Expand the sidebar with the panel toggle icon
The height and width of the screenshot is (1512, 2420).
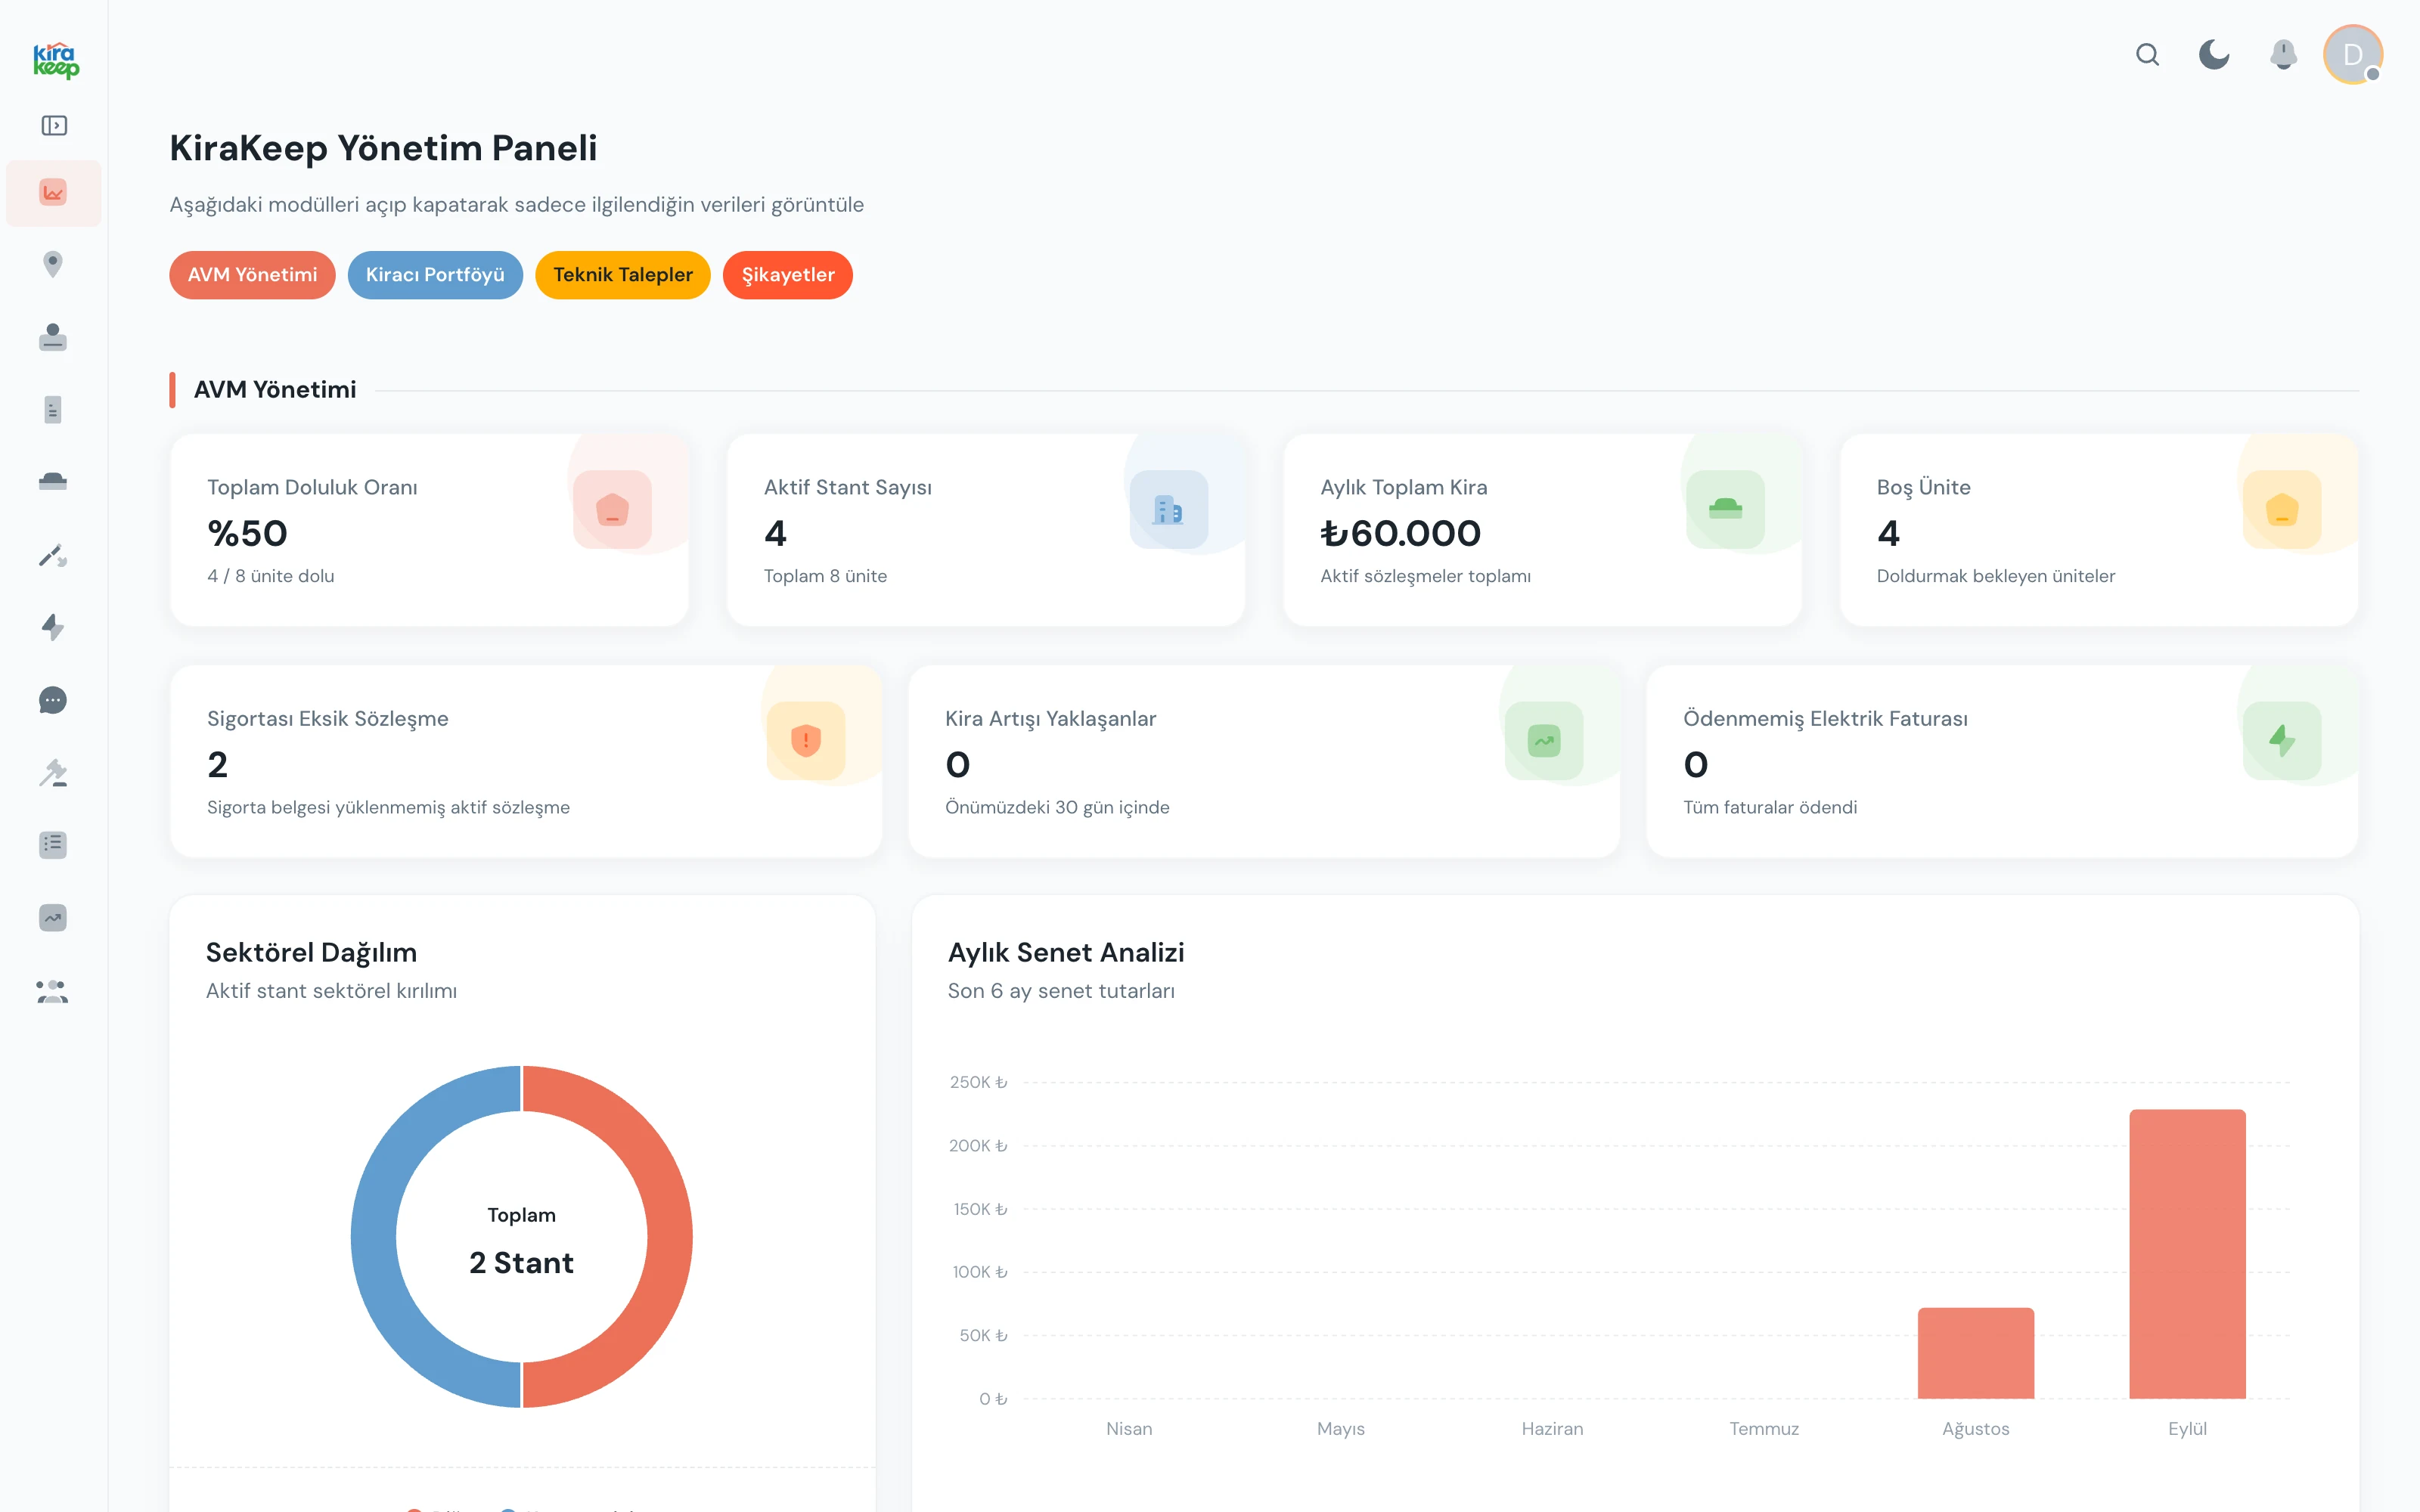point(54,125)
